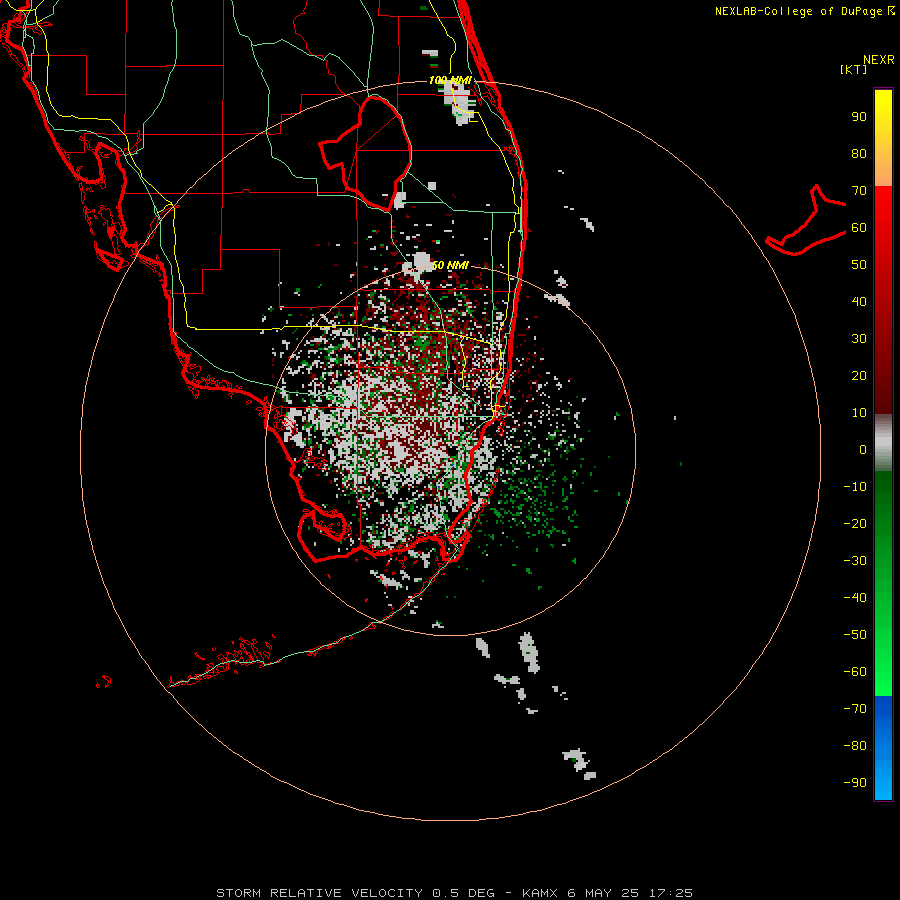Click the 10 value on the velocity scale
Image resolution: width=900 pixels, height=900 pixels.
859,413
